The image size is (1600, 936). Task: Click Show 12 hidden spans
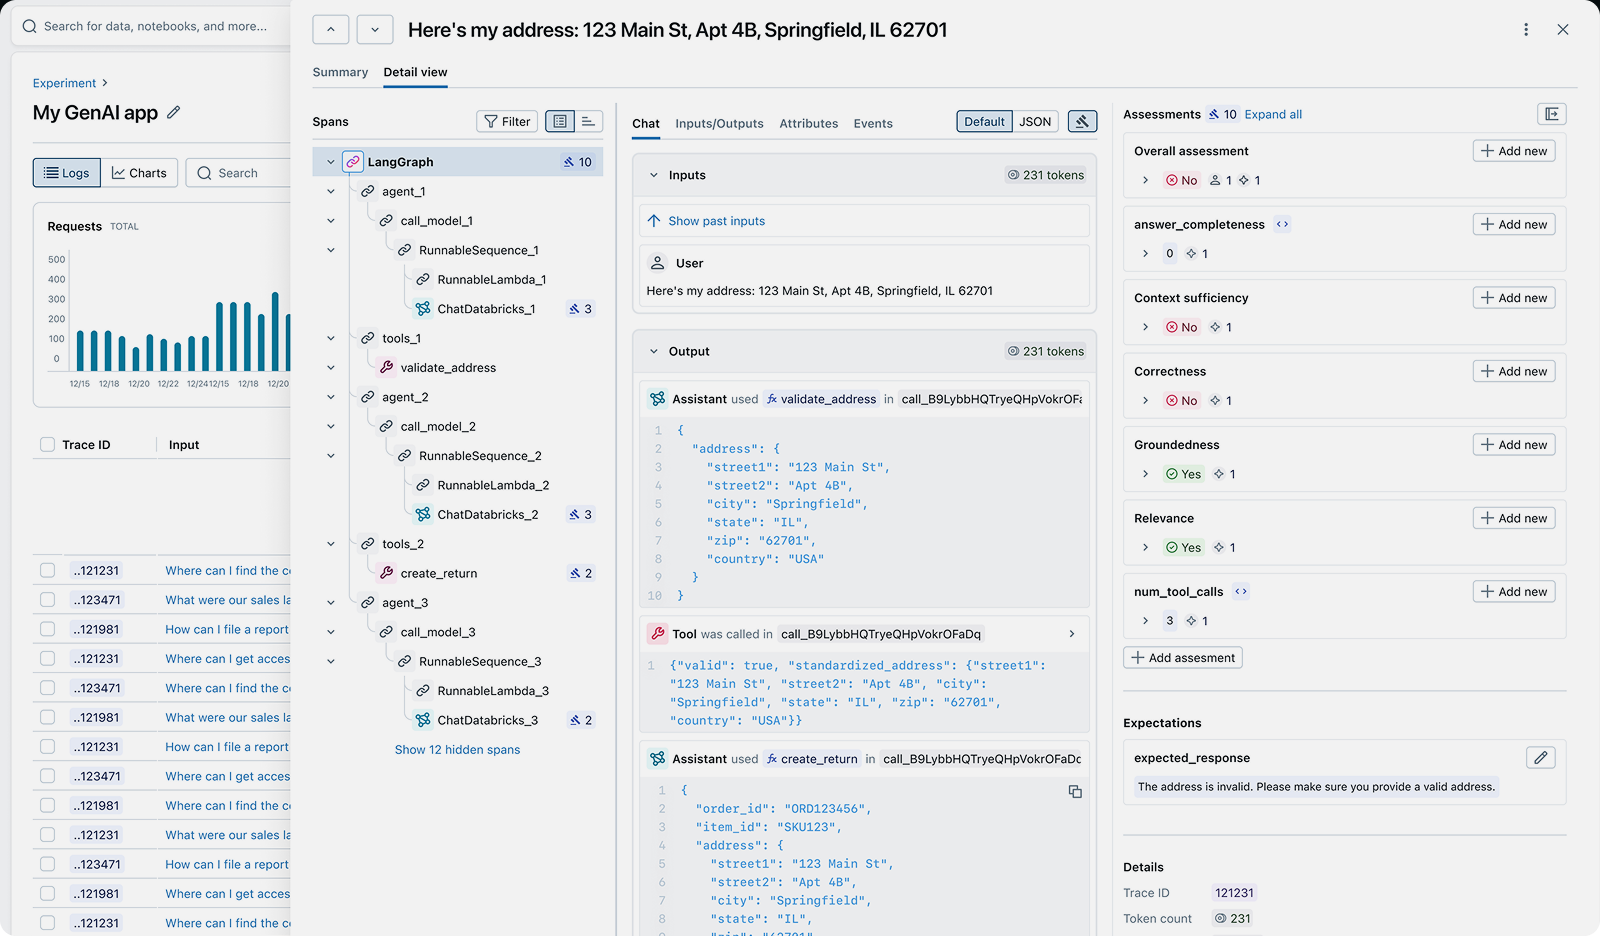pyautogui.click(x=457, y=749)
